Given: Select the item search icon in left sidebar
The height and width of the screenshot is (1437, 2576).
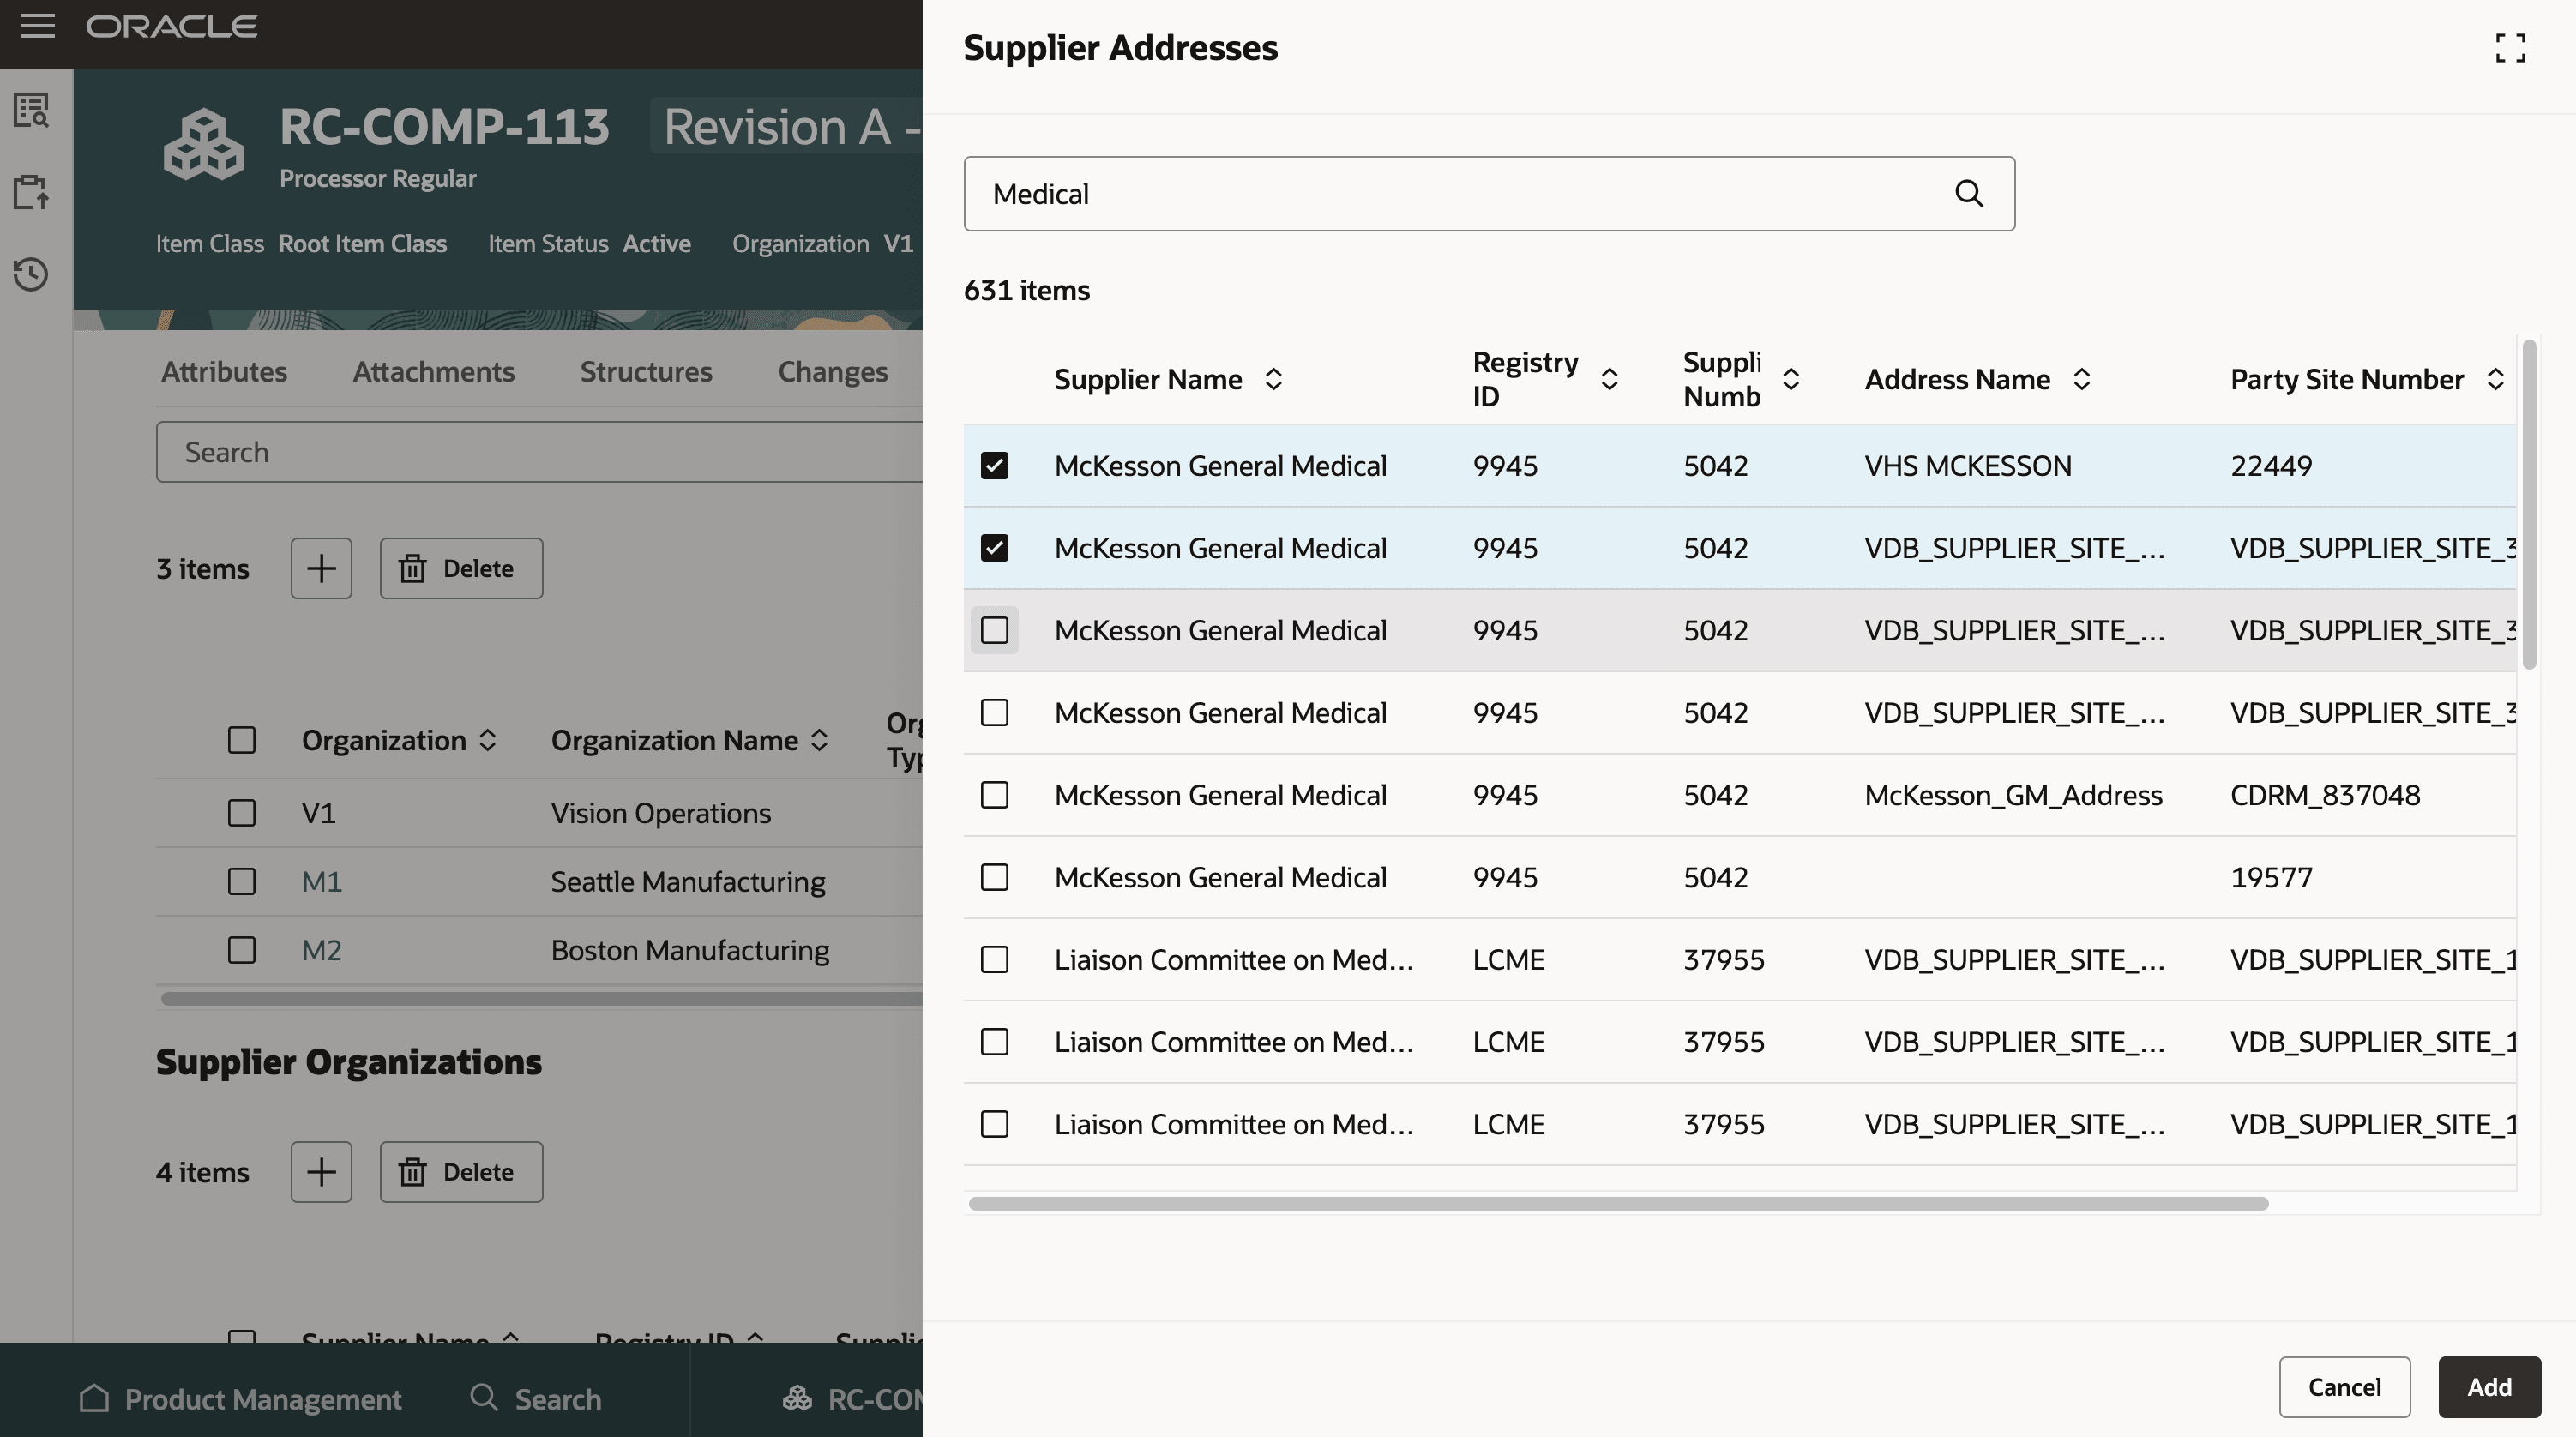Looking at the screenshot, I should pyautogui.click(x=31, y=110).
